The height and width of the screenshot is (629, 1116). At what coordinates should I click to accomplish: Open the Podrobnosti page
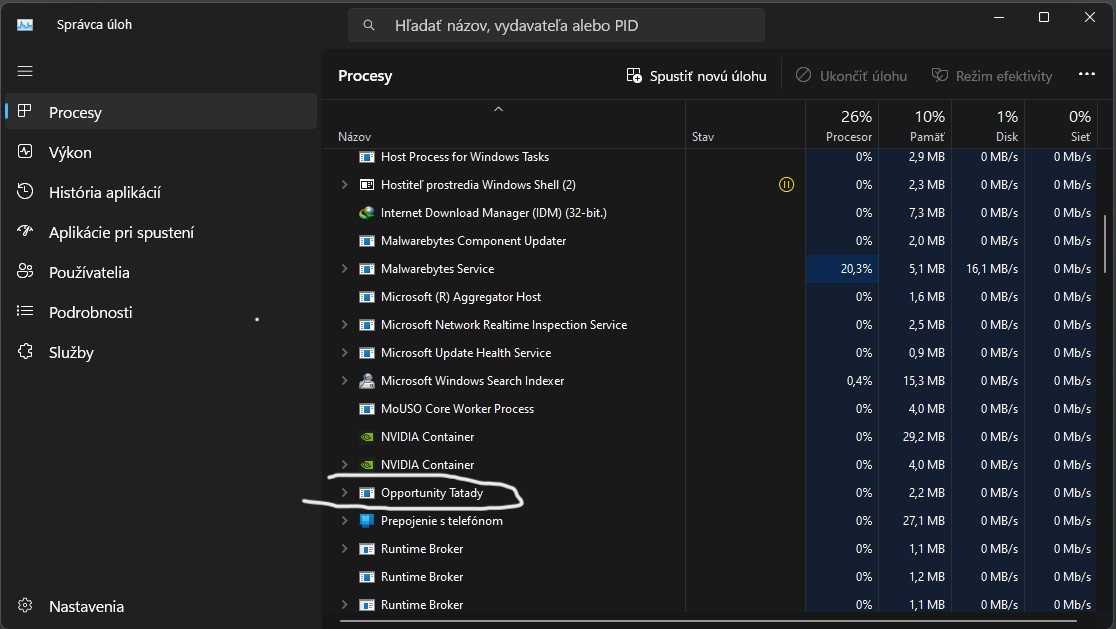(x=161, y=312)
